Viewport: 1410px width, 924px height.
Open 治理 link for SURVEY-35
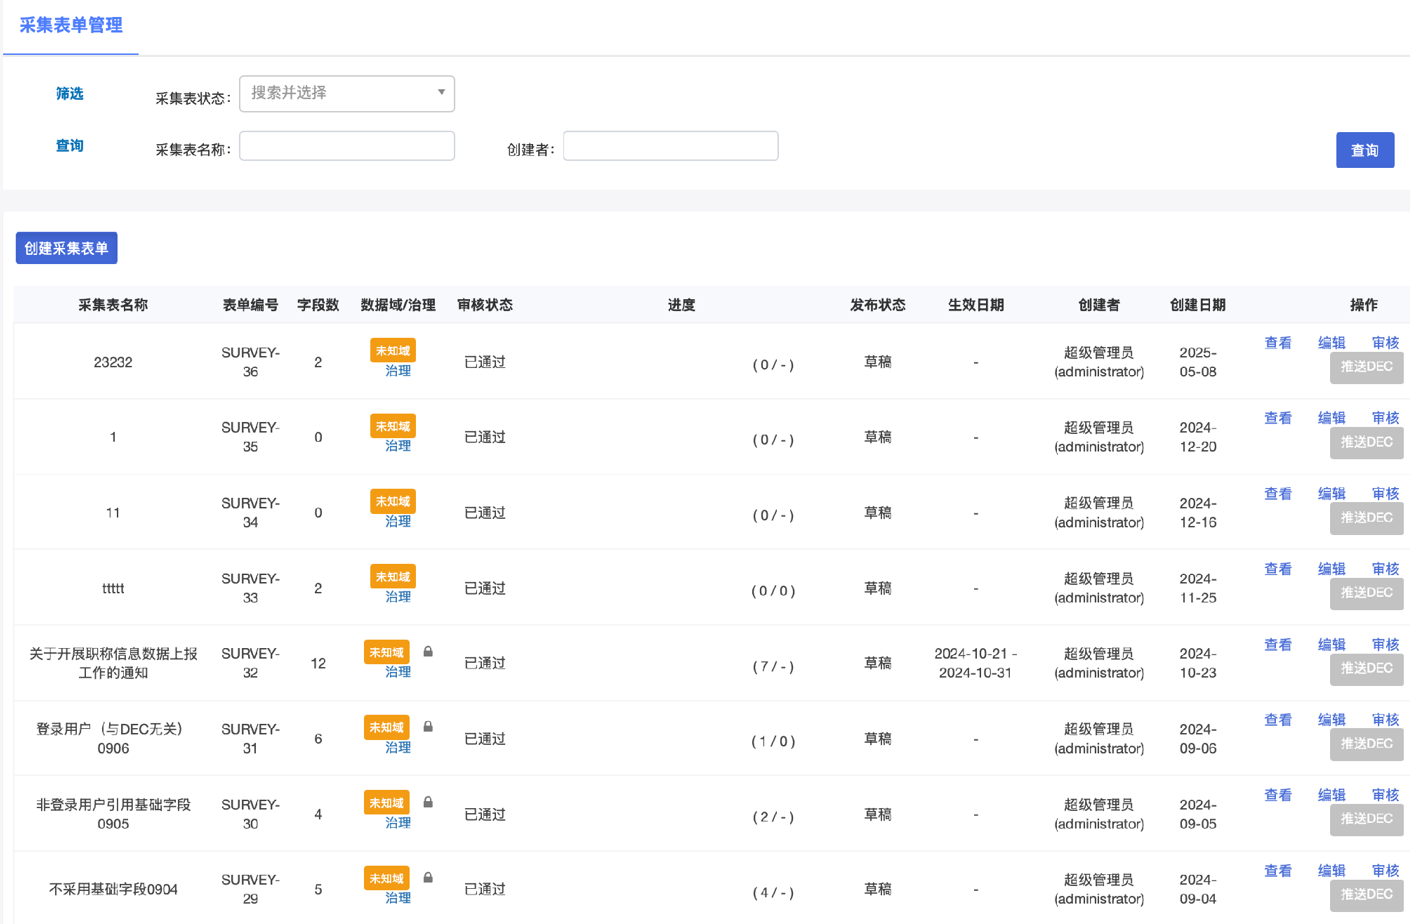pyautogui.click(x=398, y=446)
